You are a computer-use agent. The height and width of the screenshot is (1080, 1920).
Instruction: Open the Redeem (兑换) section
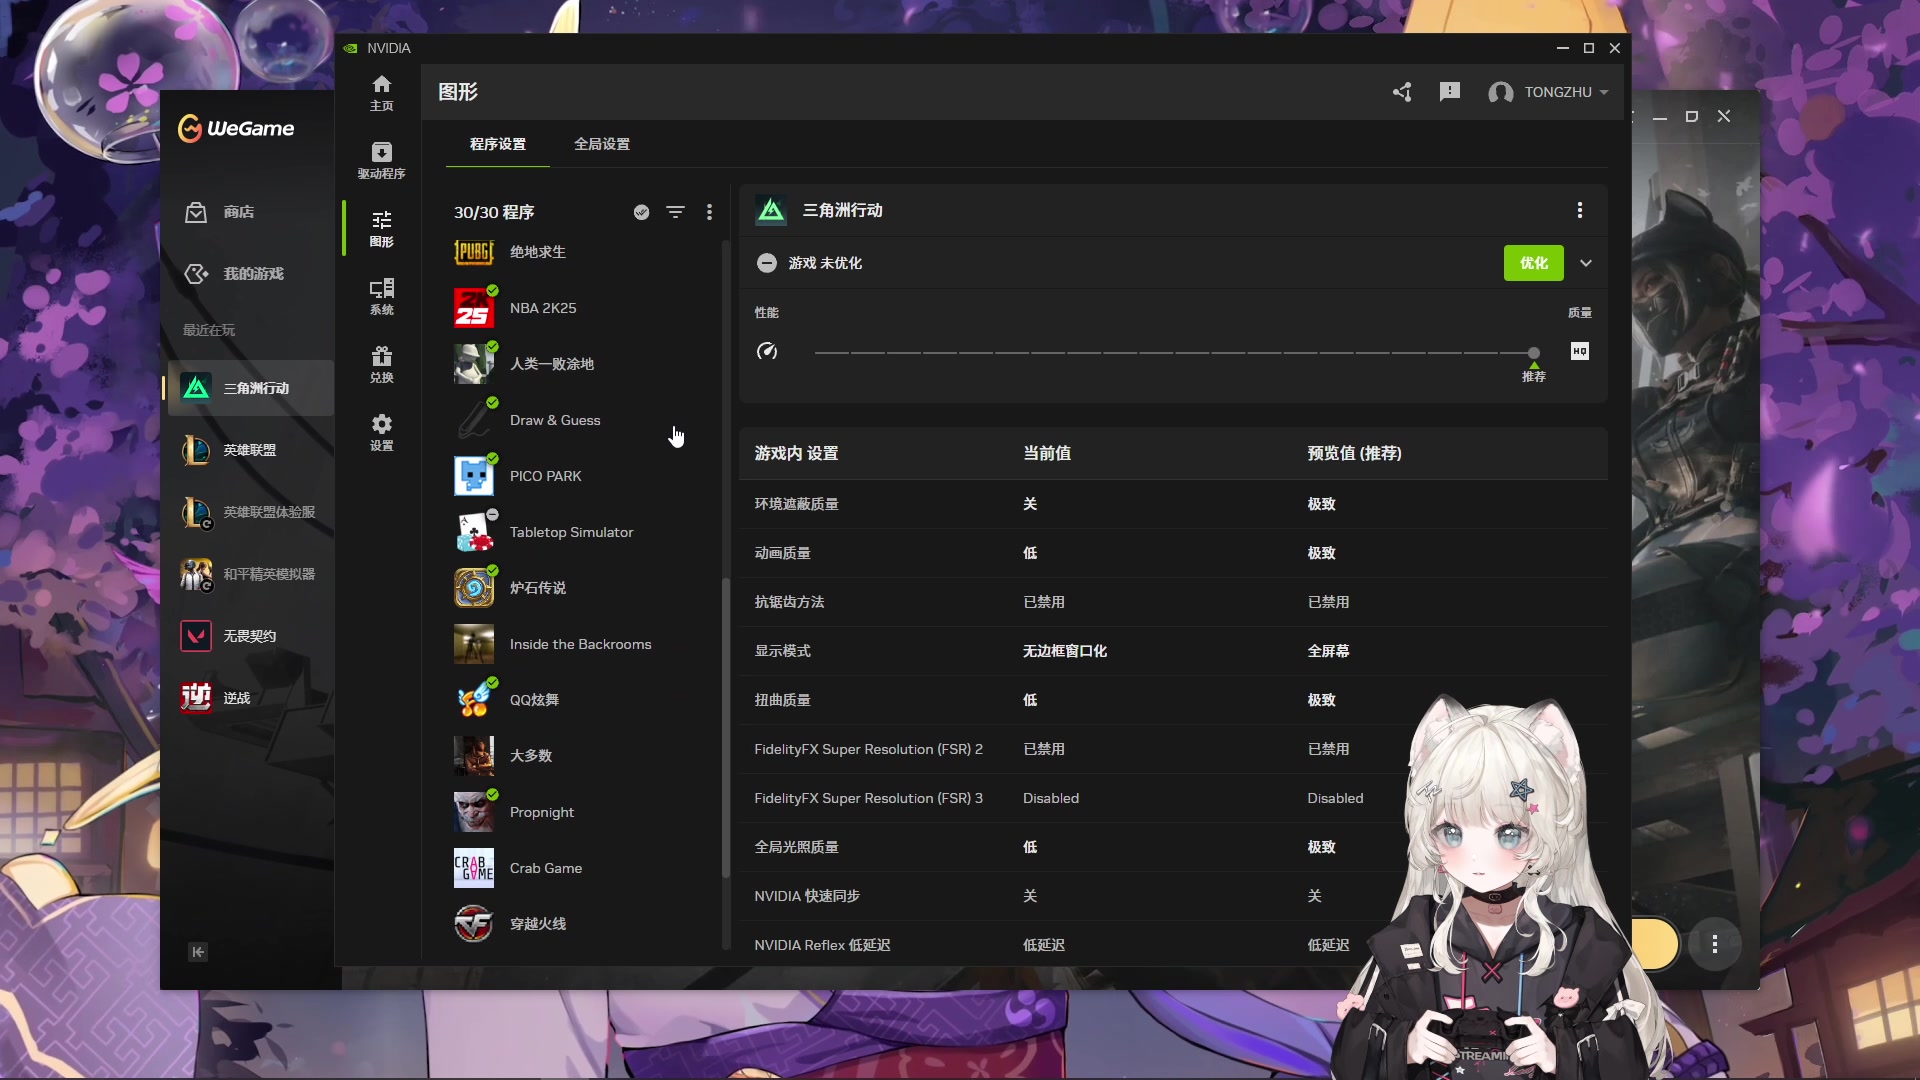tap(381, 364)
